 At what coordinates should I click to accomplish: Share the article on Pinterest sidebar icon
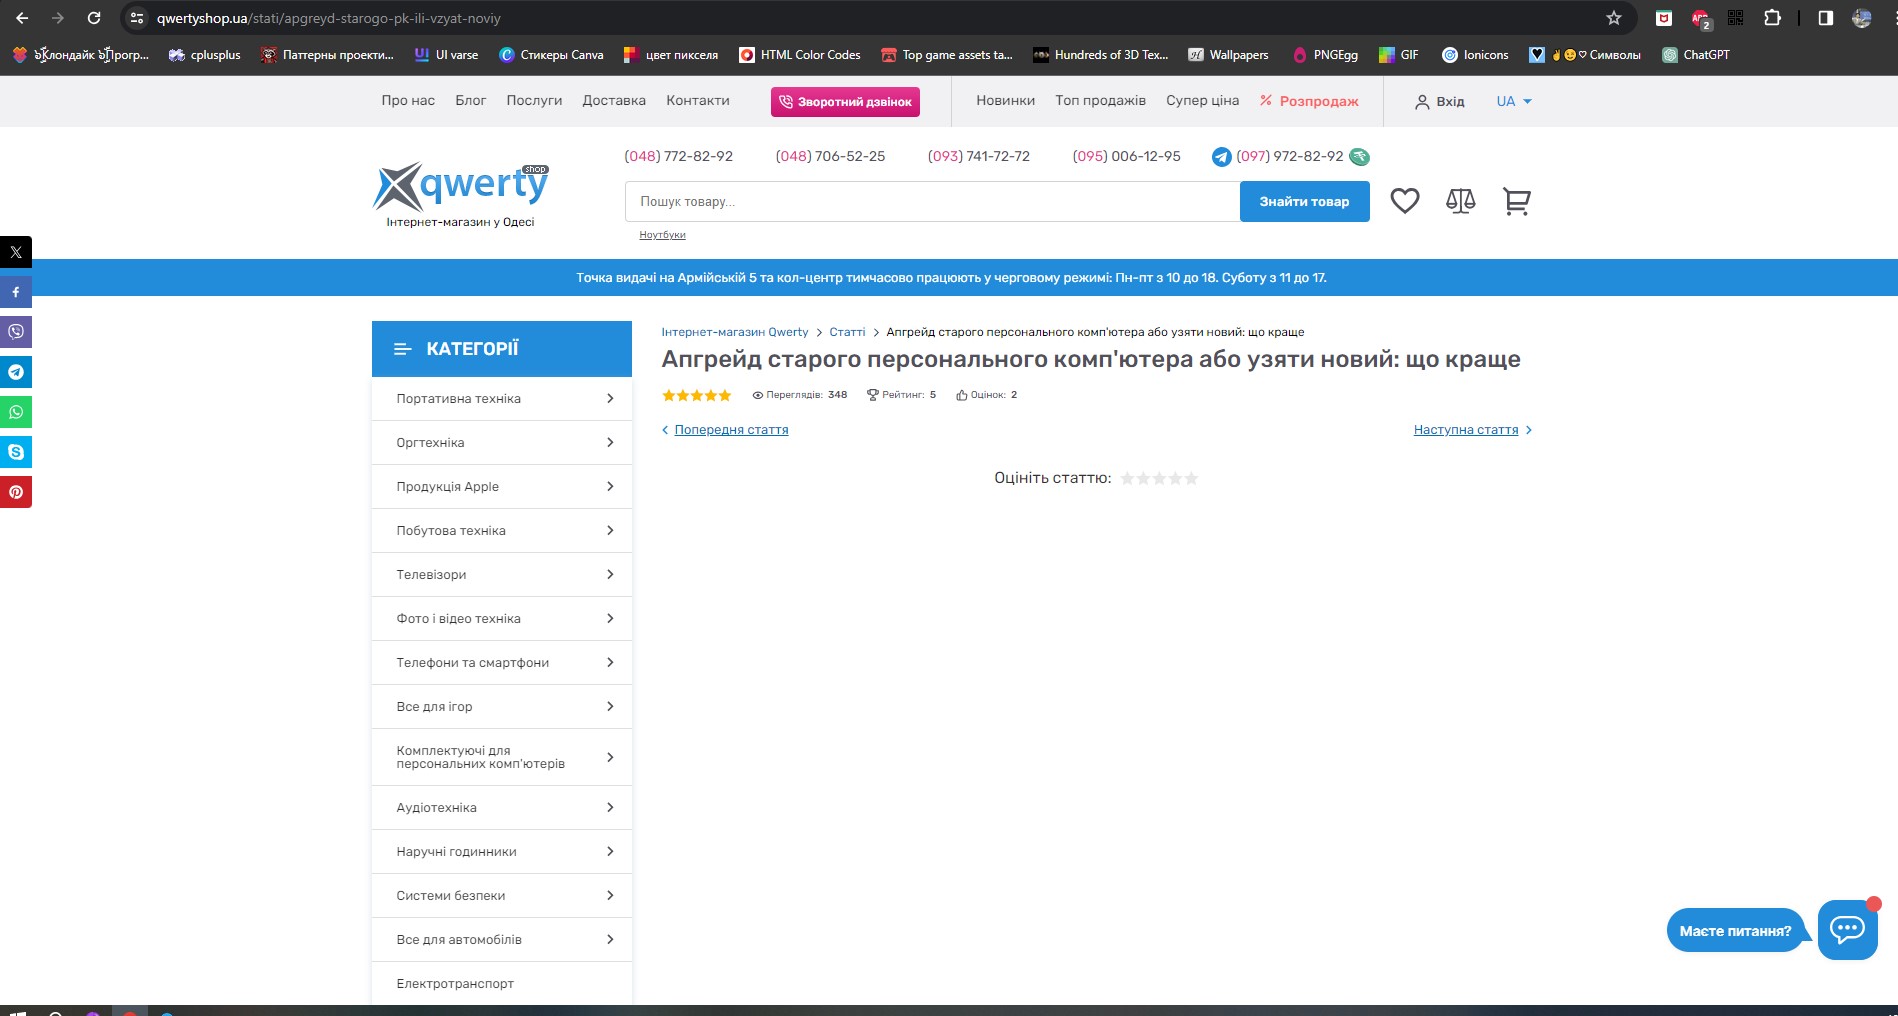coord(16,492)
